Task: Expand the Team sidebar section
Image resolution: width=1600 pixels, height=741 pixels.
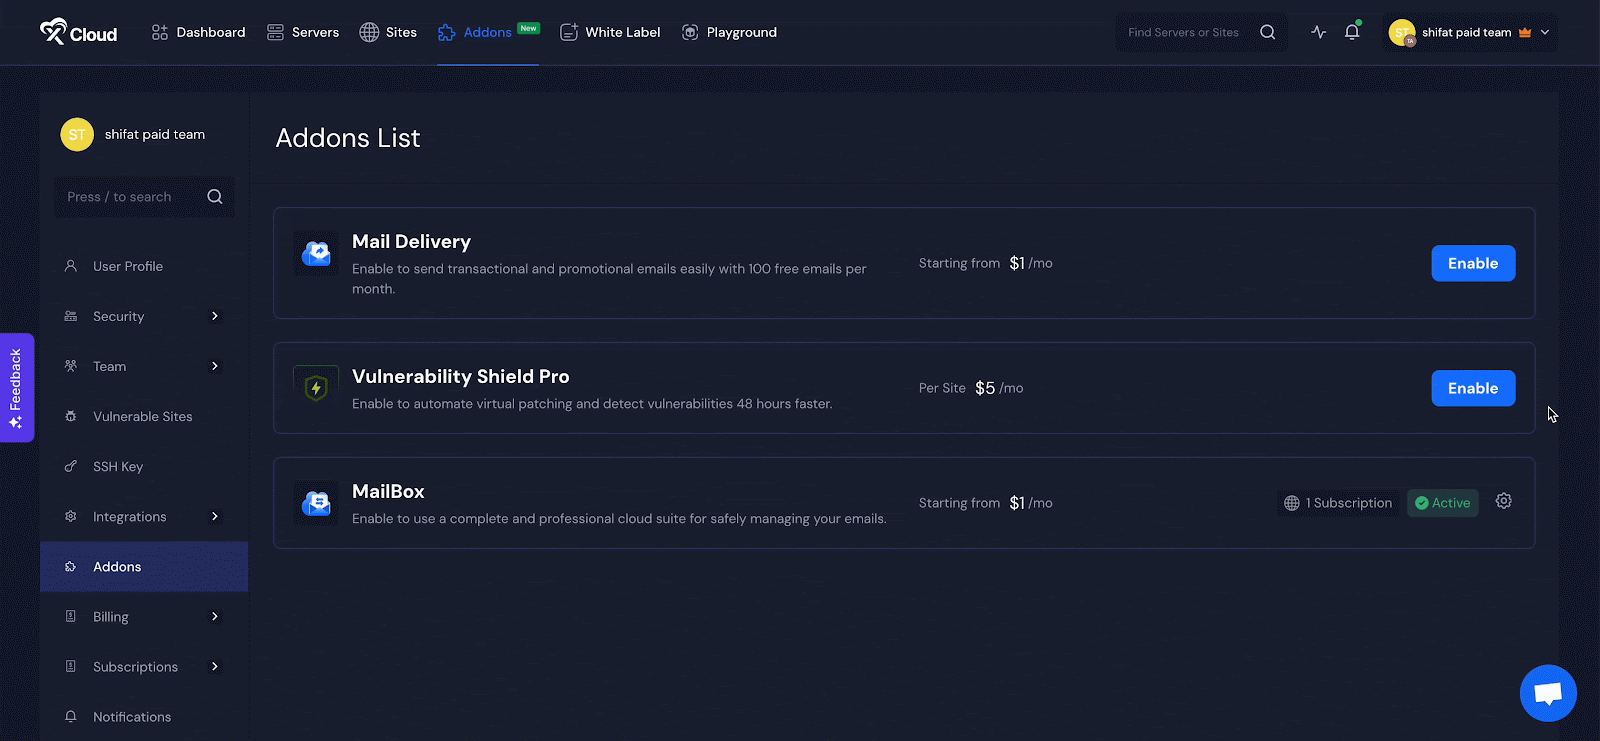Action: (x=214, y=366)
